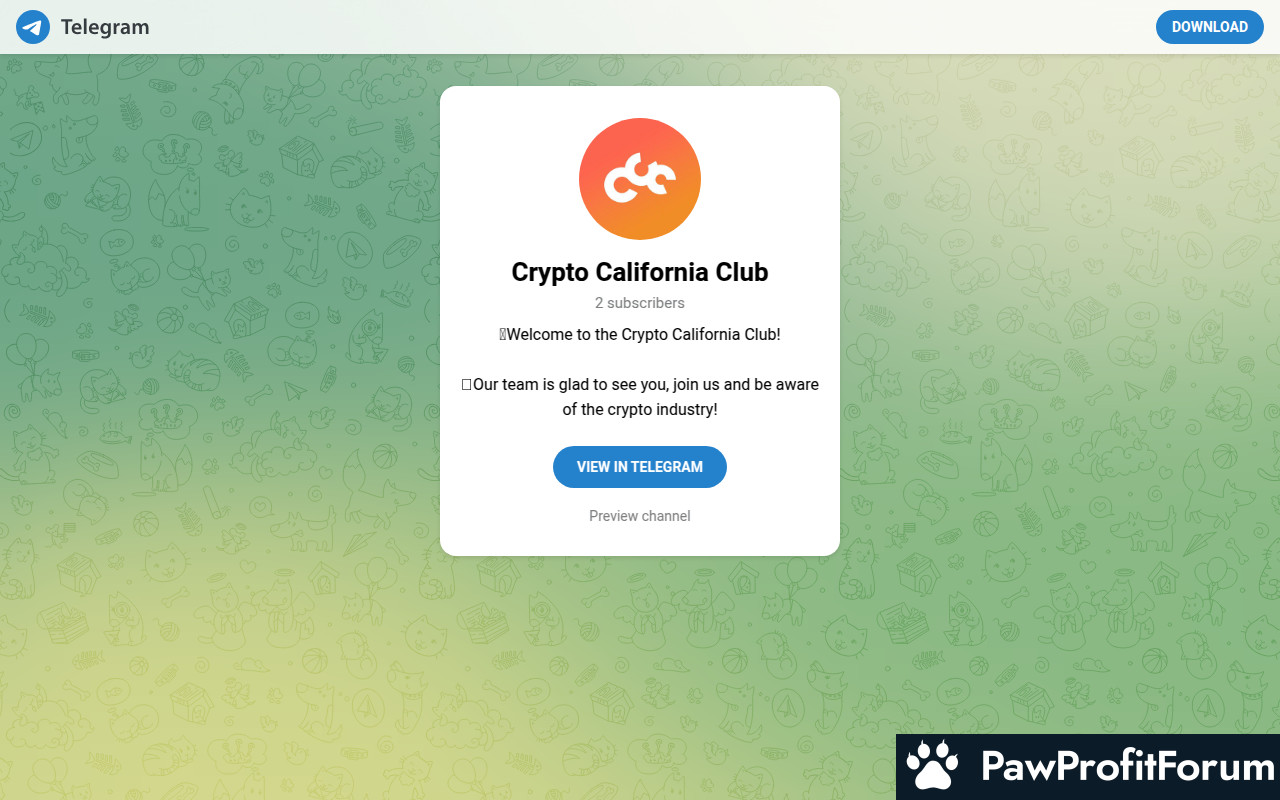The height and width of the screenshot is (800, 1280).
Task: Select the Crypto California Club title
Action: (640, 272)
